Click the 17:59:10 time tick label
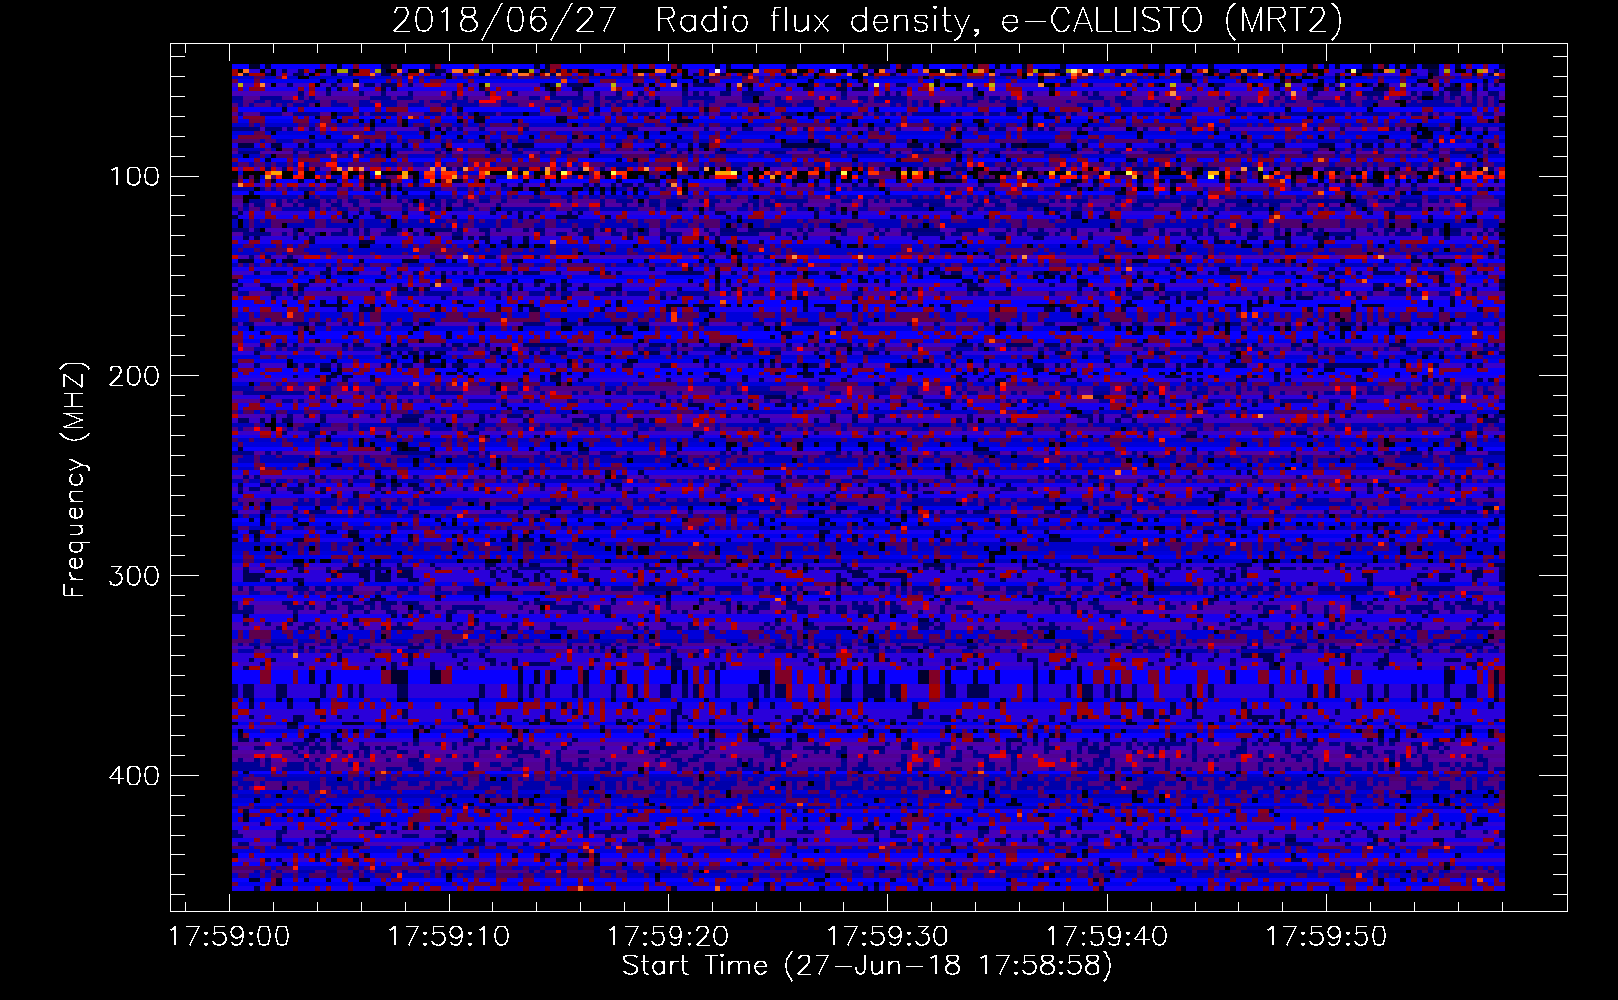Screen dimensions: 1618x1000 tap(449, 937)
